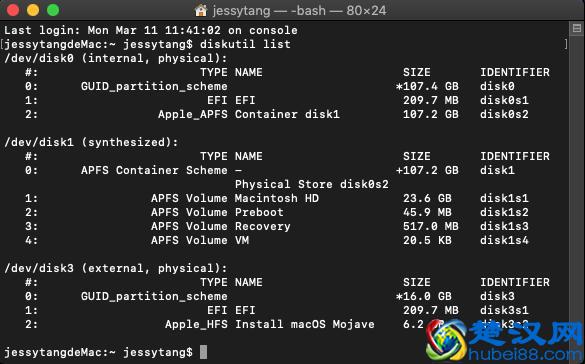This screenshot has height=364, width=585.
Task: Click 'Physical Store disk0s2' line
Action: click(x=312, y=184)
